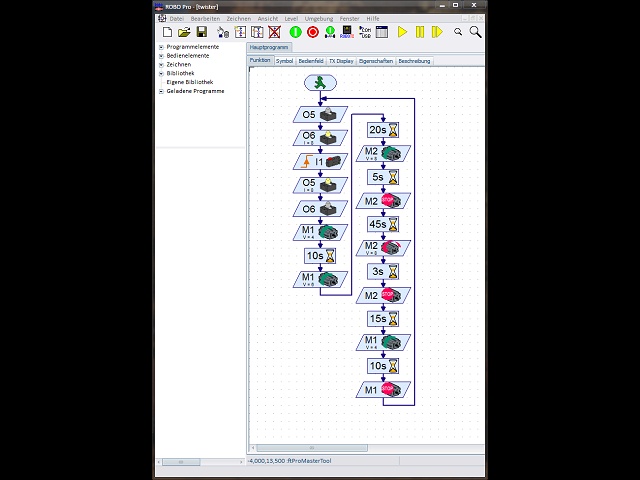Open an existing program file

click(x=184, y=32)
